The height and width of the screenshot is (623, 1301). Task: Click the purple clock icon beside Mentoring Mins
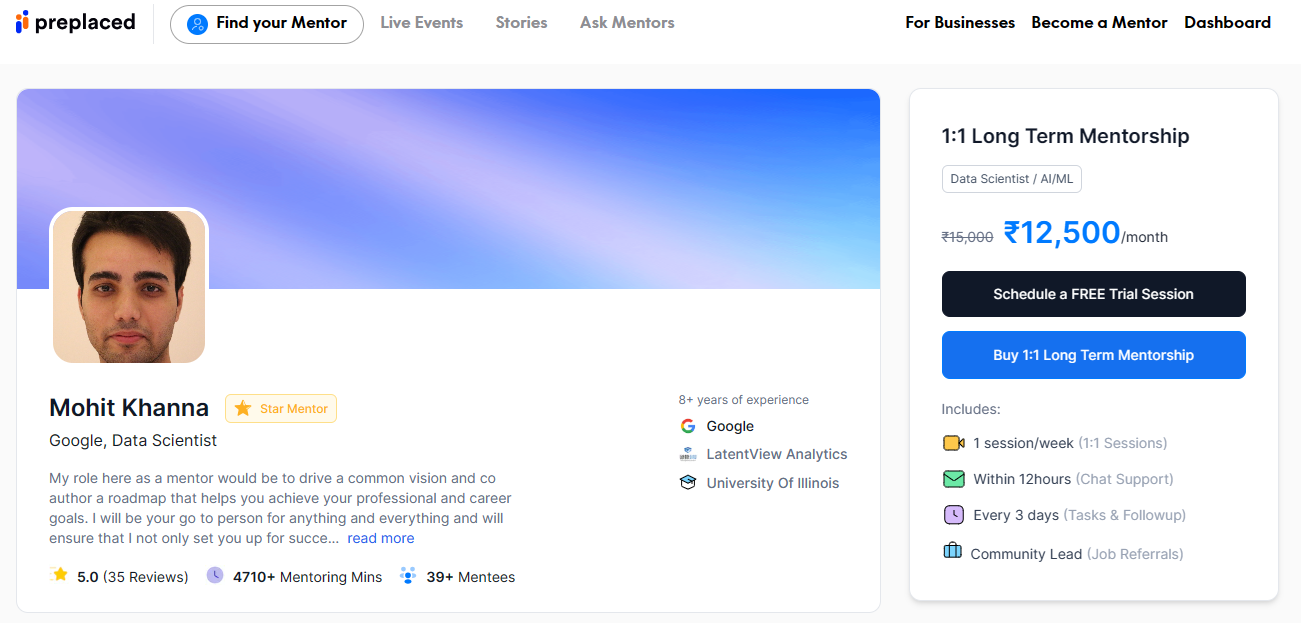click(215, 575)
